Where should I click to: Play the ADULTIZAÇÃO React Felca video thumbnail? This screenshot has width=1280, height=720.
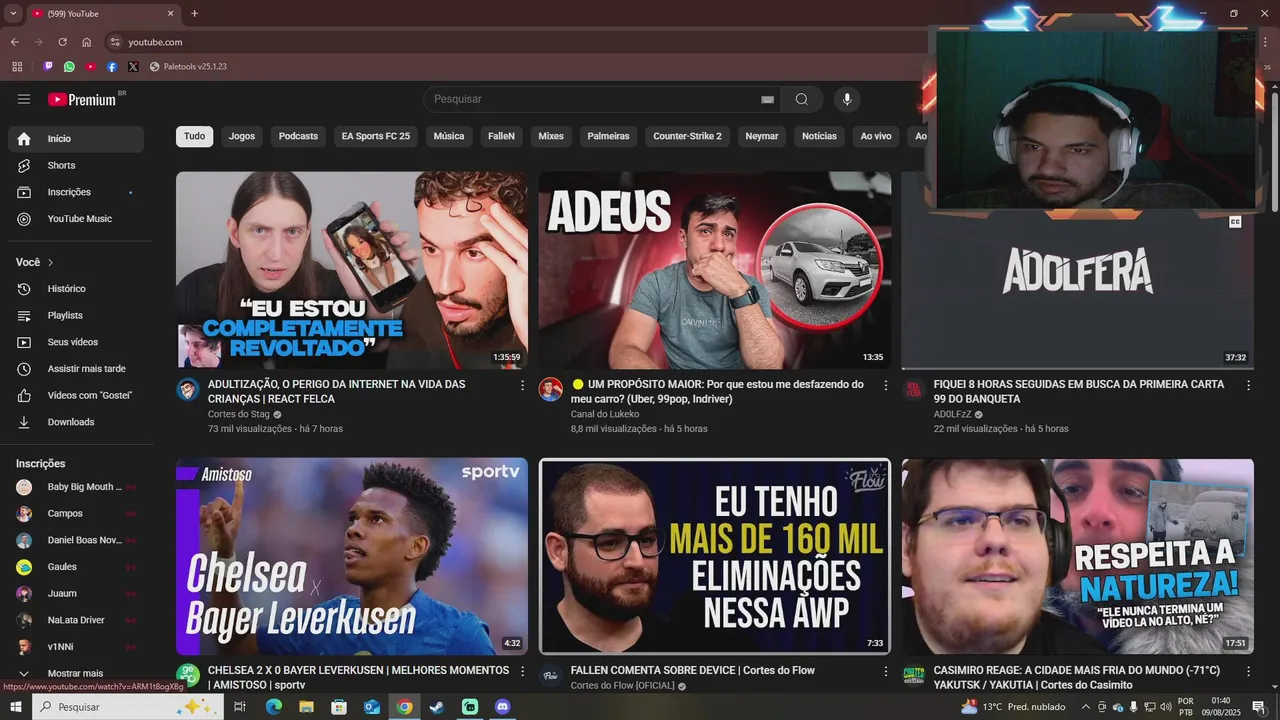[x=352, y=270]
